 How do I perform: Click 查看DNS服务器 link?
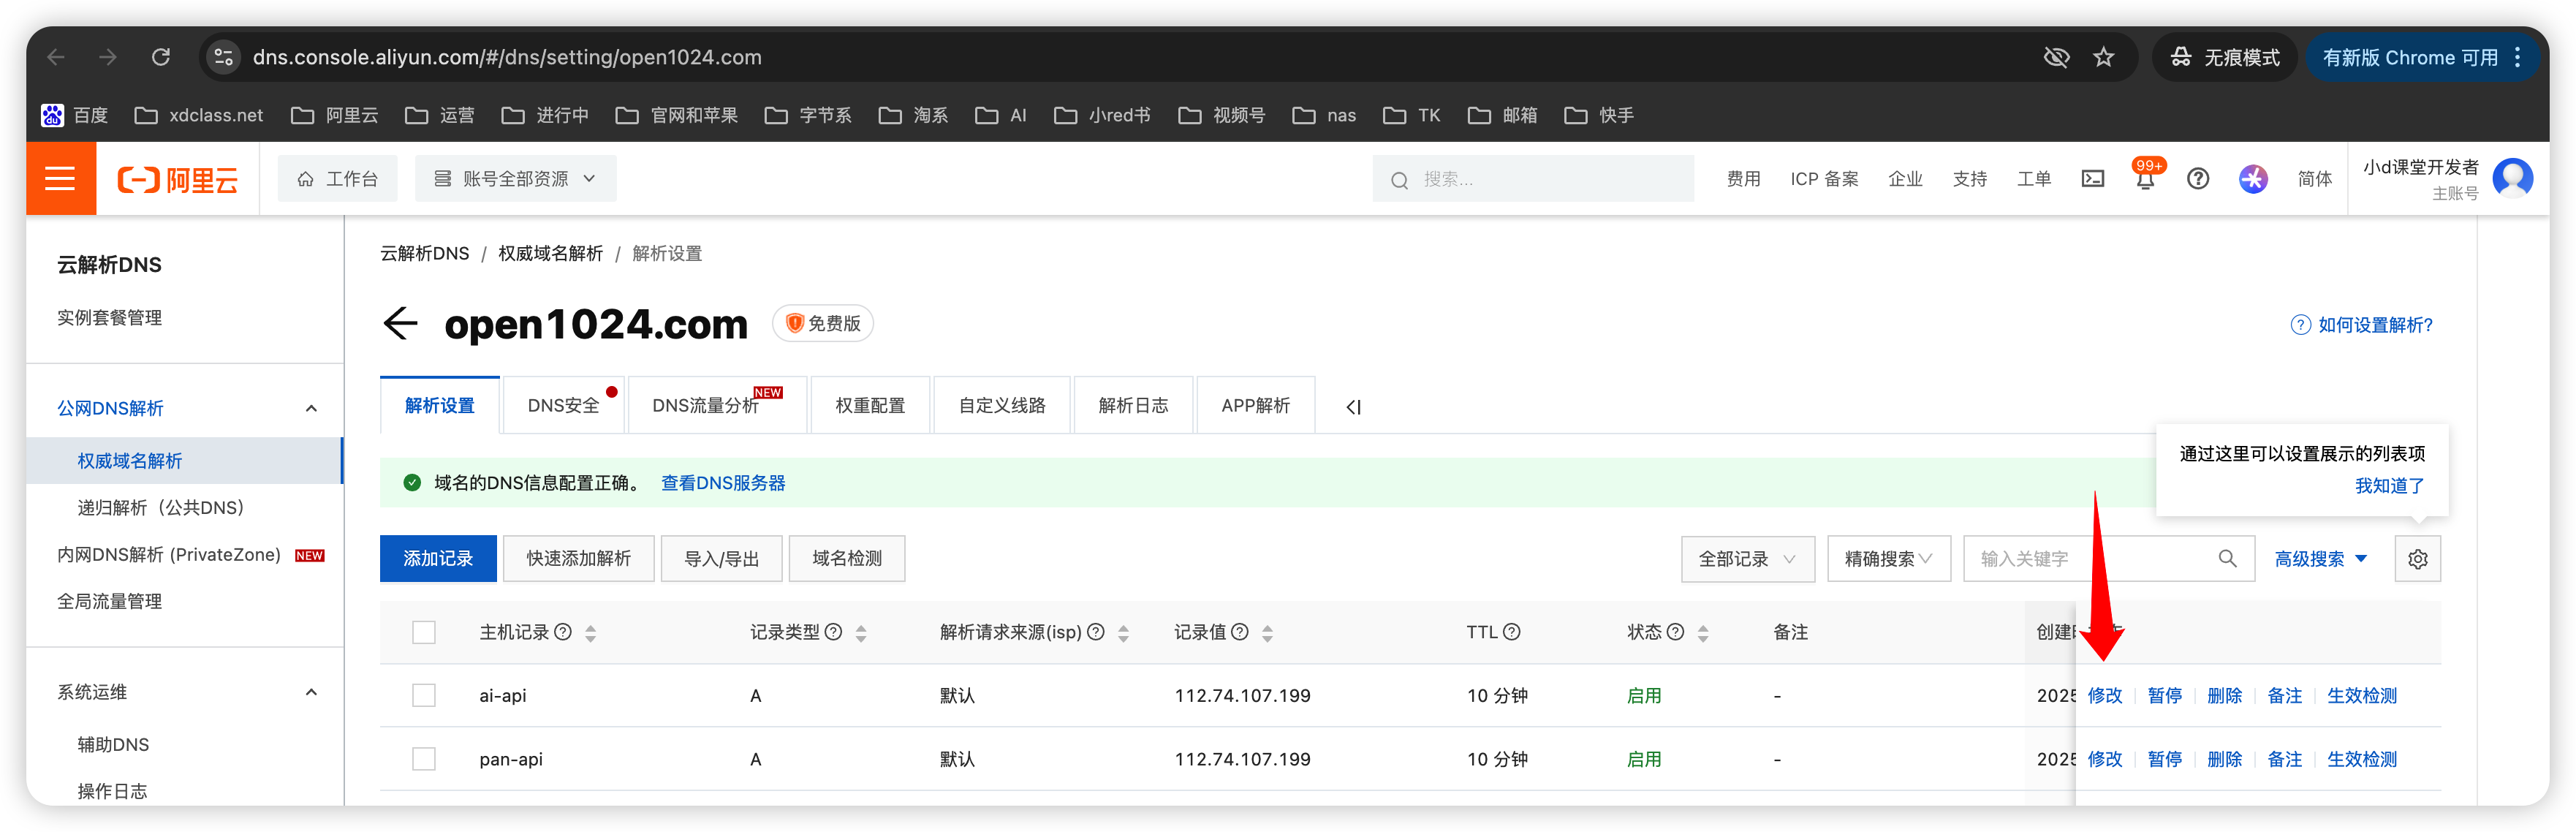point(723,483)
